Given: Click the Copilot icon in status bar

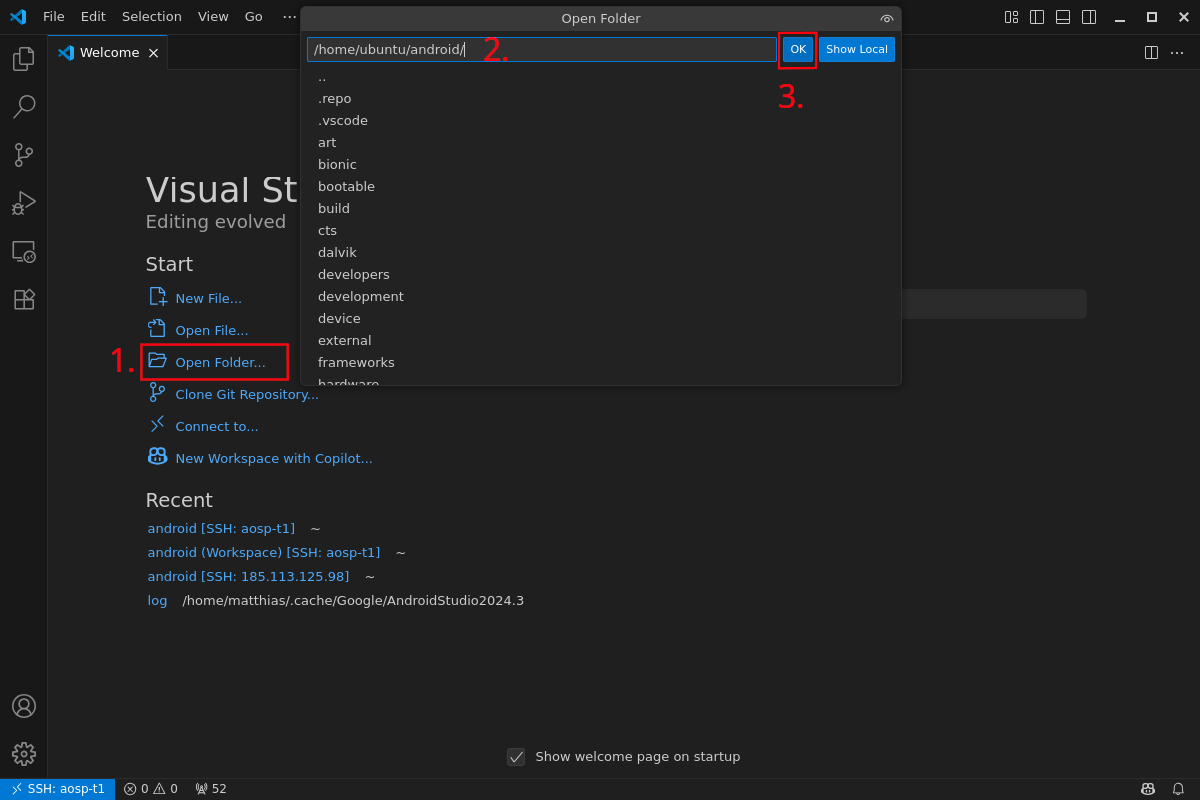Looking at the screenshot, I should tap(1148, 789).
